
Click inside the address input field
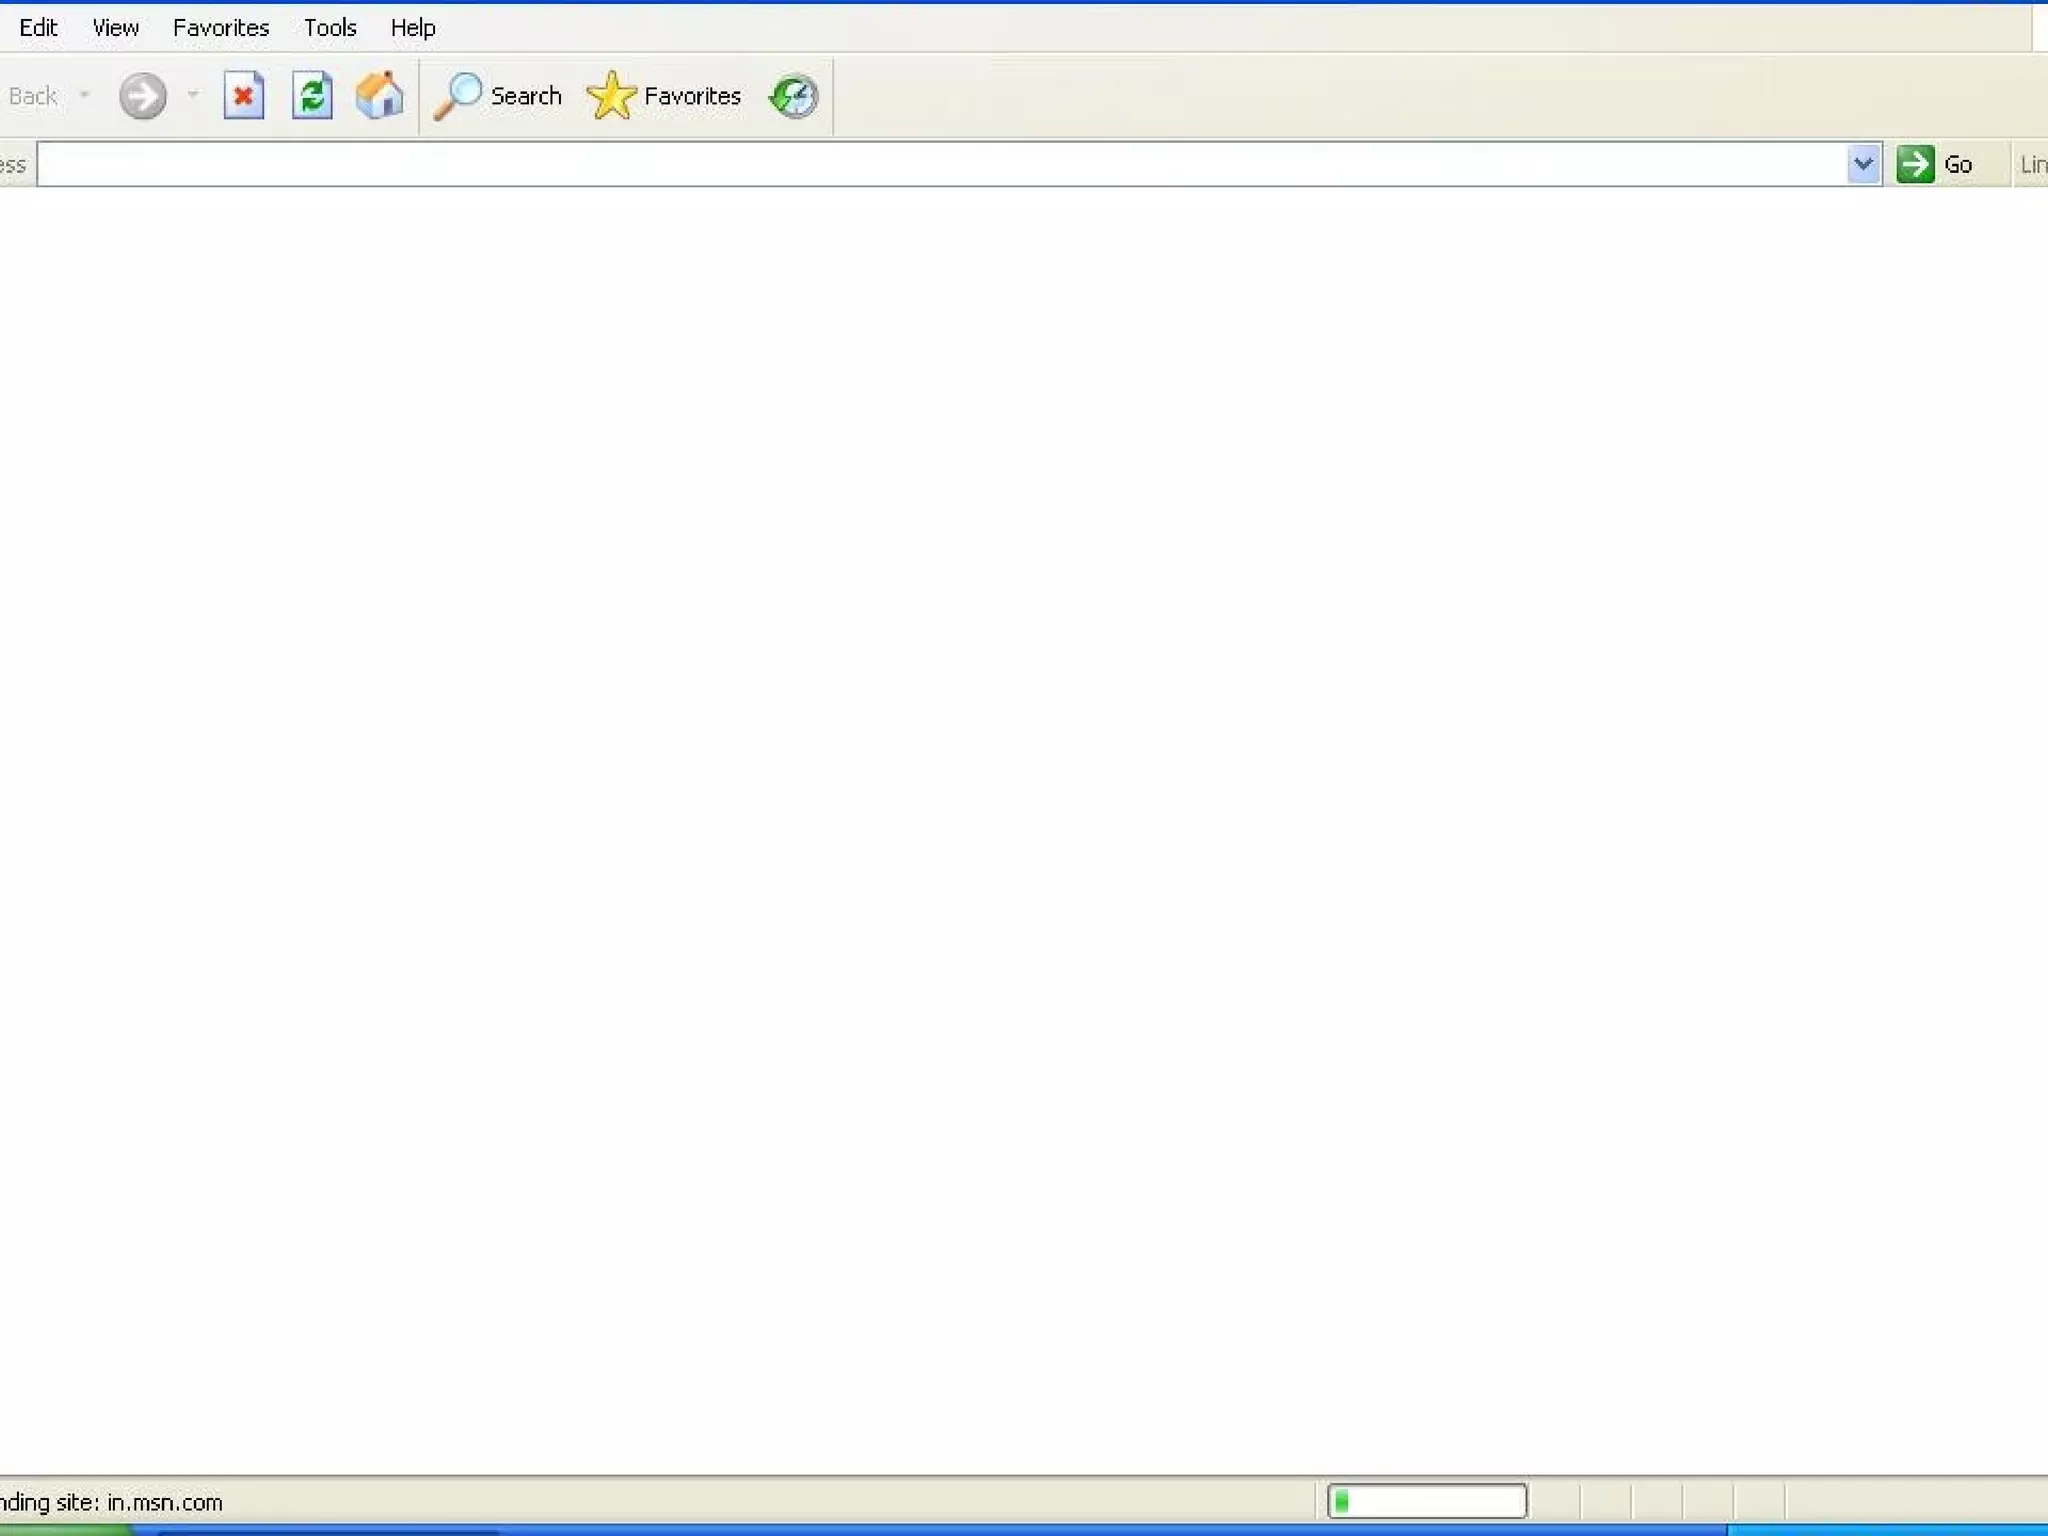click(940, 164)
